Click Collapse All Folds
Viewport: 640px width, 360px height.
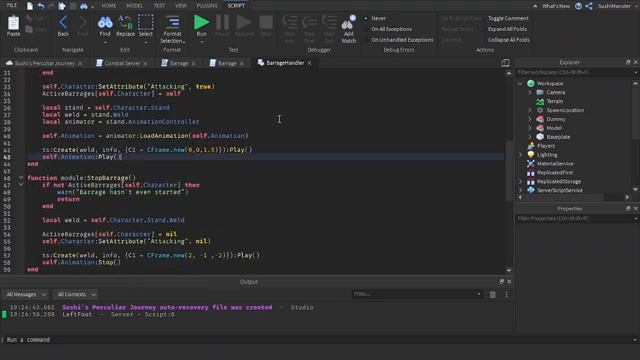[x=509, y=40]
